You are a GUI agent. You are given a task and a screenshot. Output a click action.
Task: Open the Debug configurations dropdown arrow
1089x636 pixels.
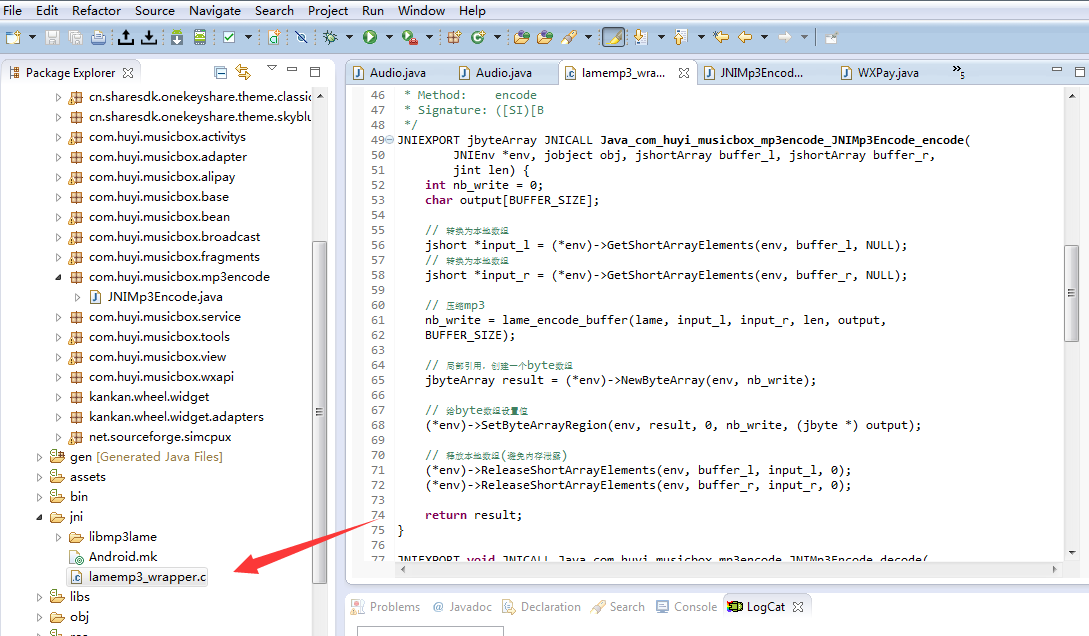[x=349, y=37]
